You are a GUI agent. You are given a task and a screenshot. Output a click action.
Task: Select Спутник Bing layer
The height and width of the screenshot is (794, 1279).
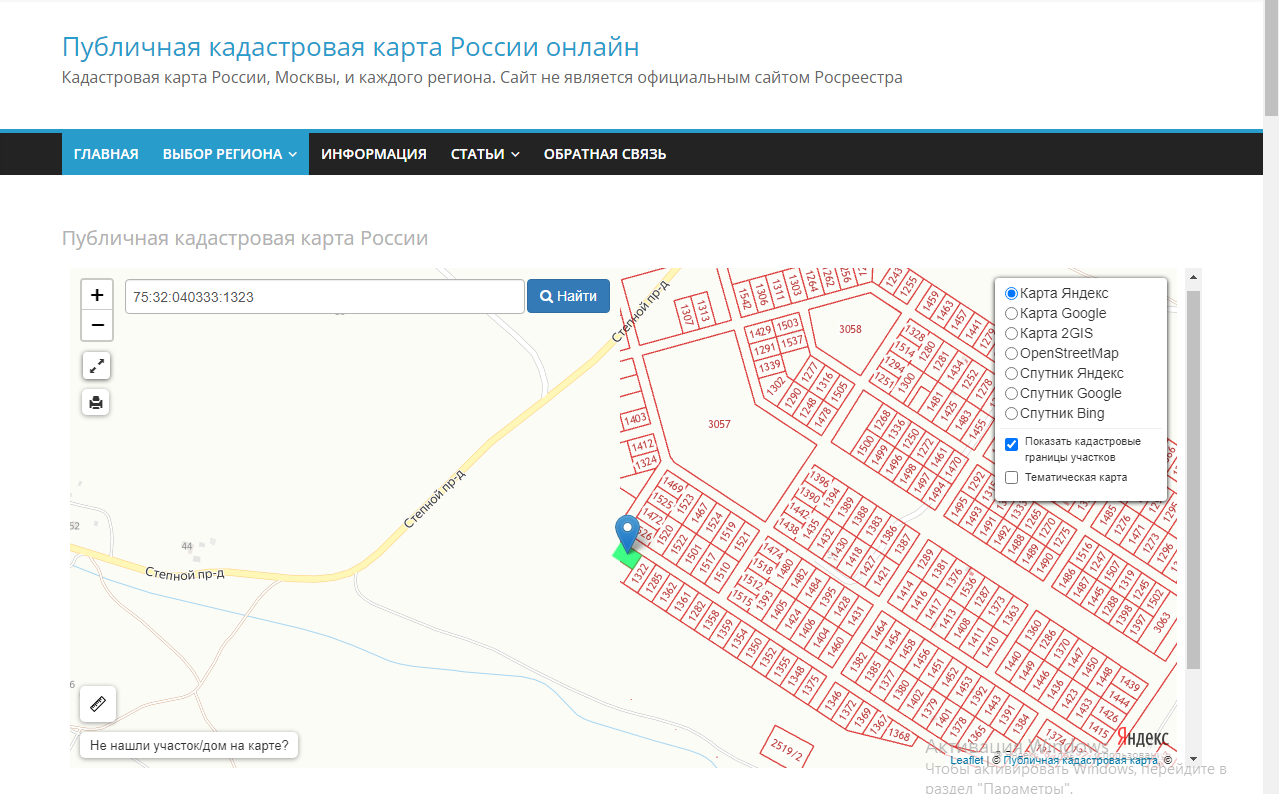(x=1011, y=414)
